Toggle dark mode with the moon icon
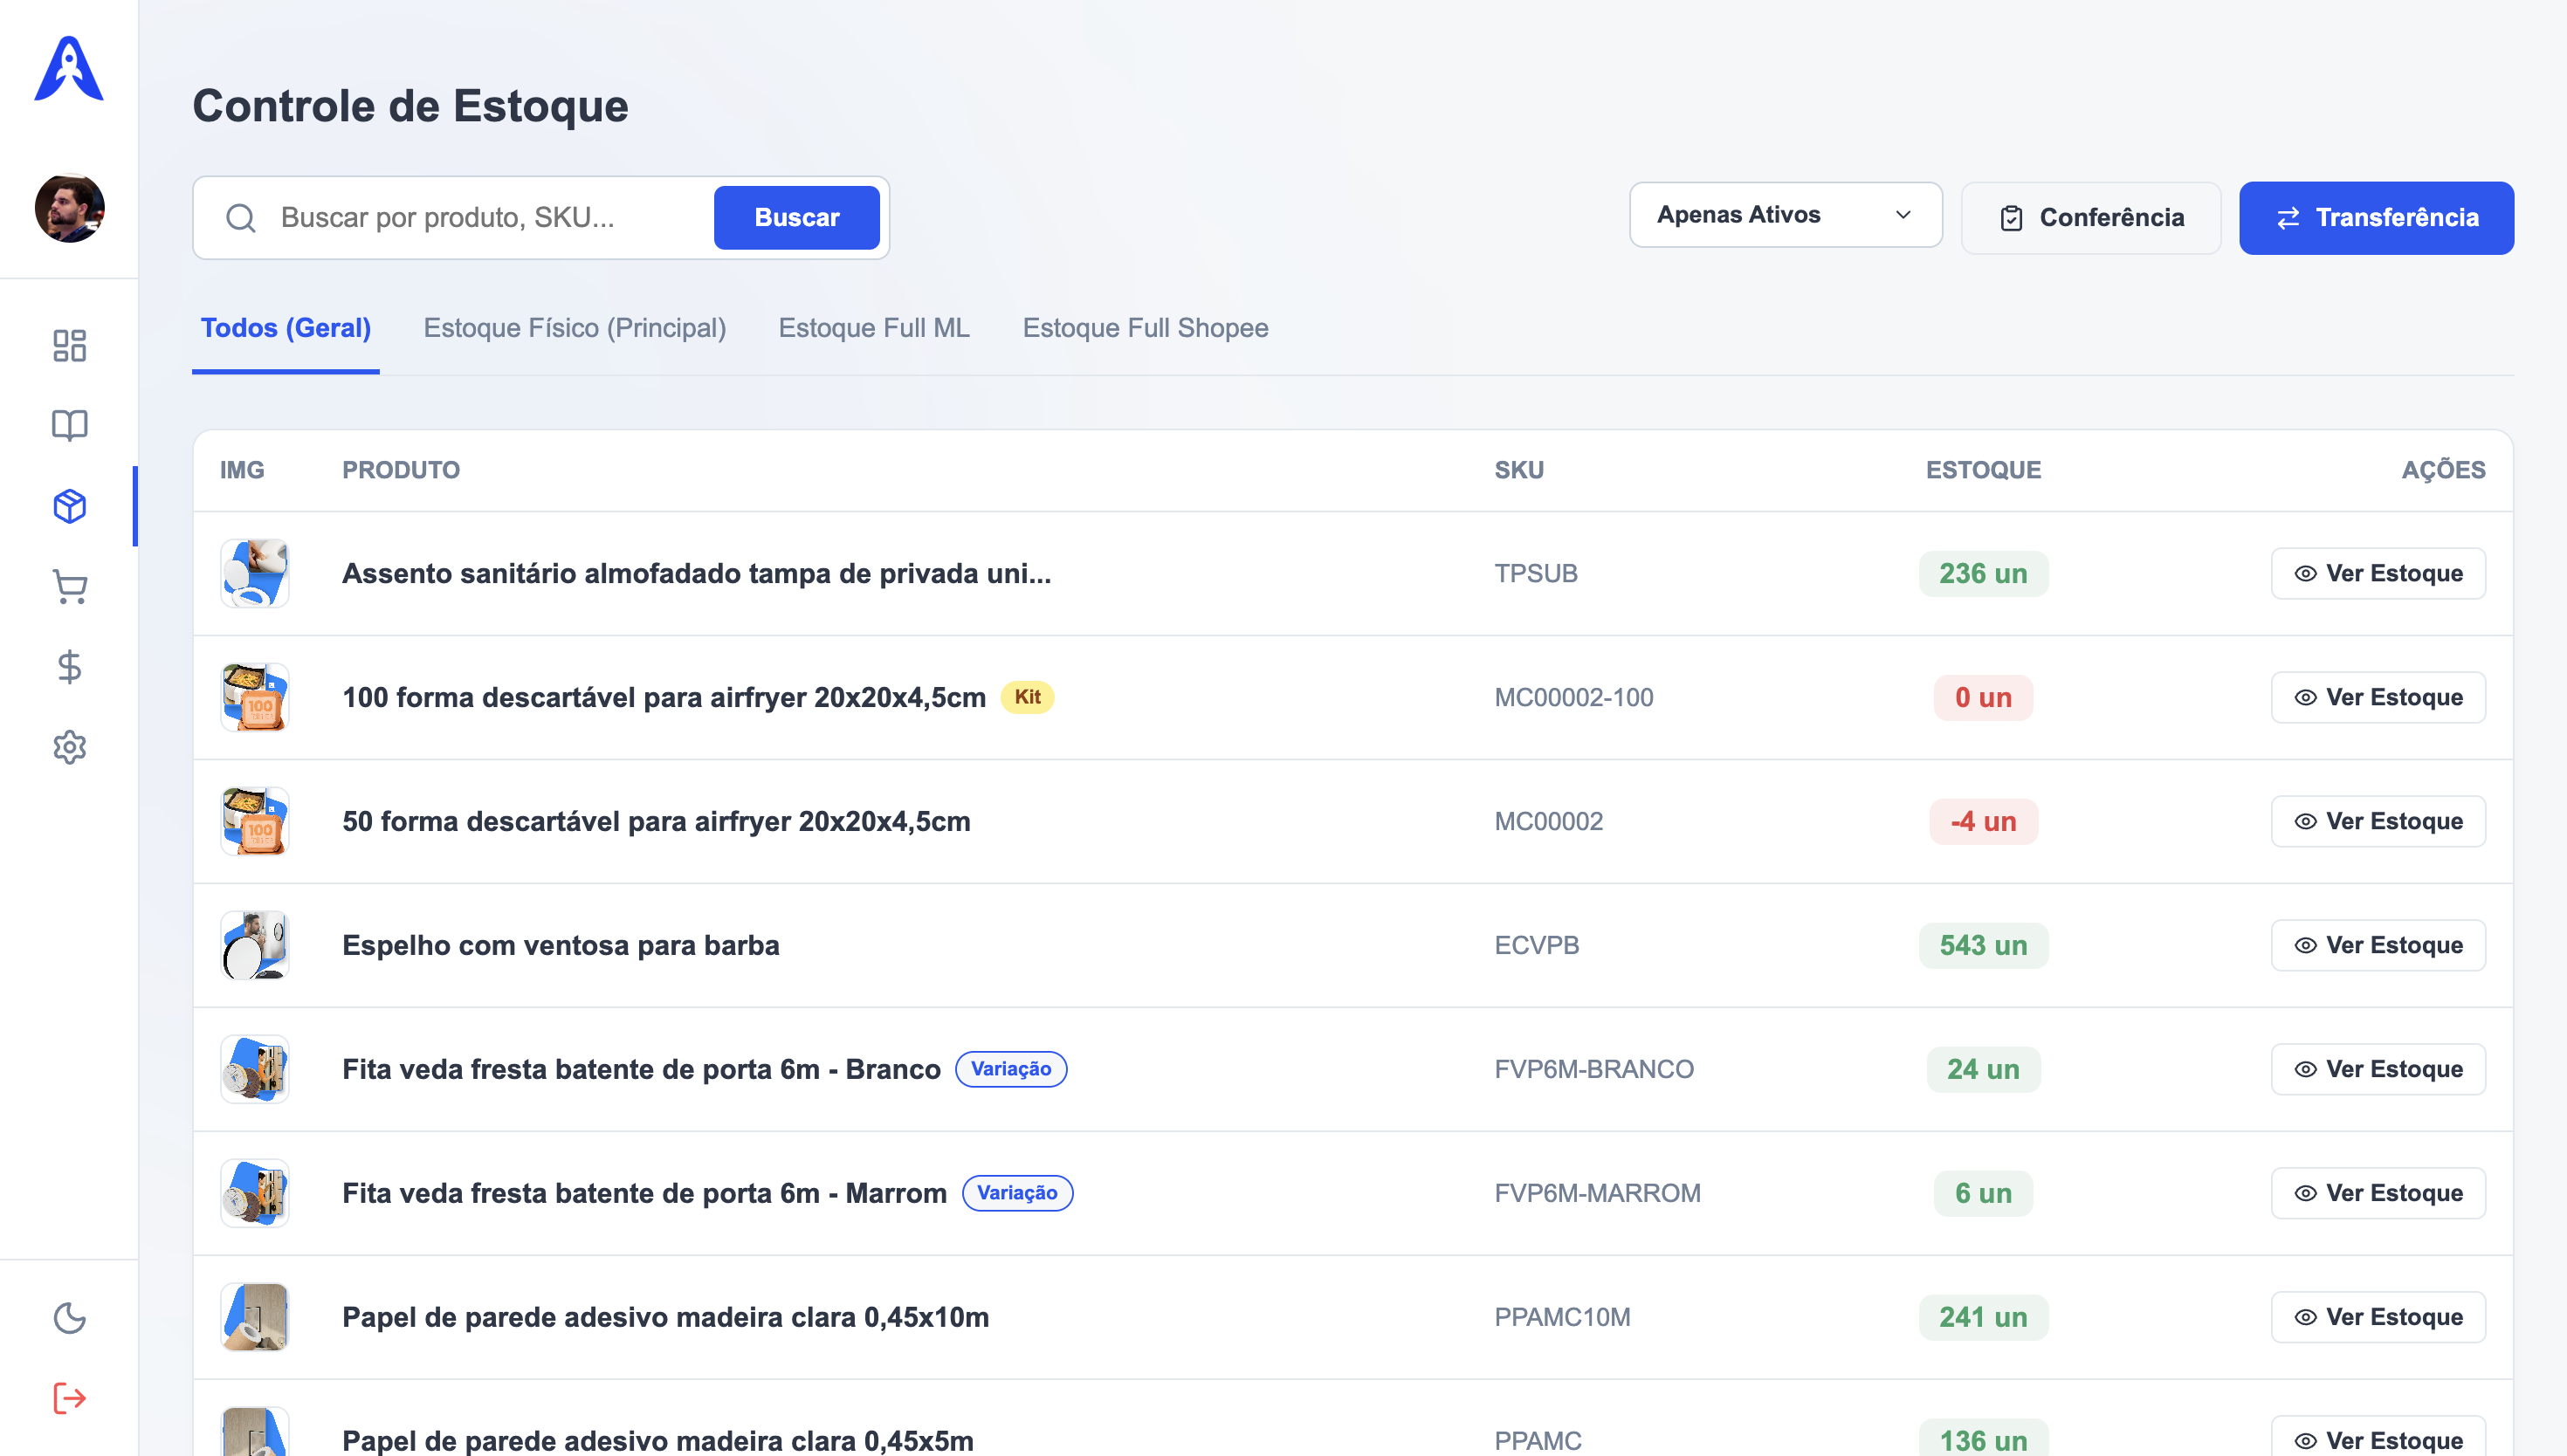The height and width of the screenshot is (1456, 2567). (69, 1318)
